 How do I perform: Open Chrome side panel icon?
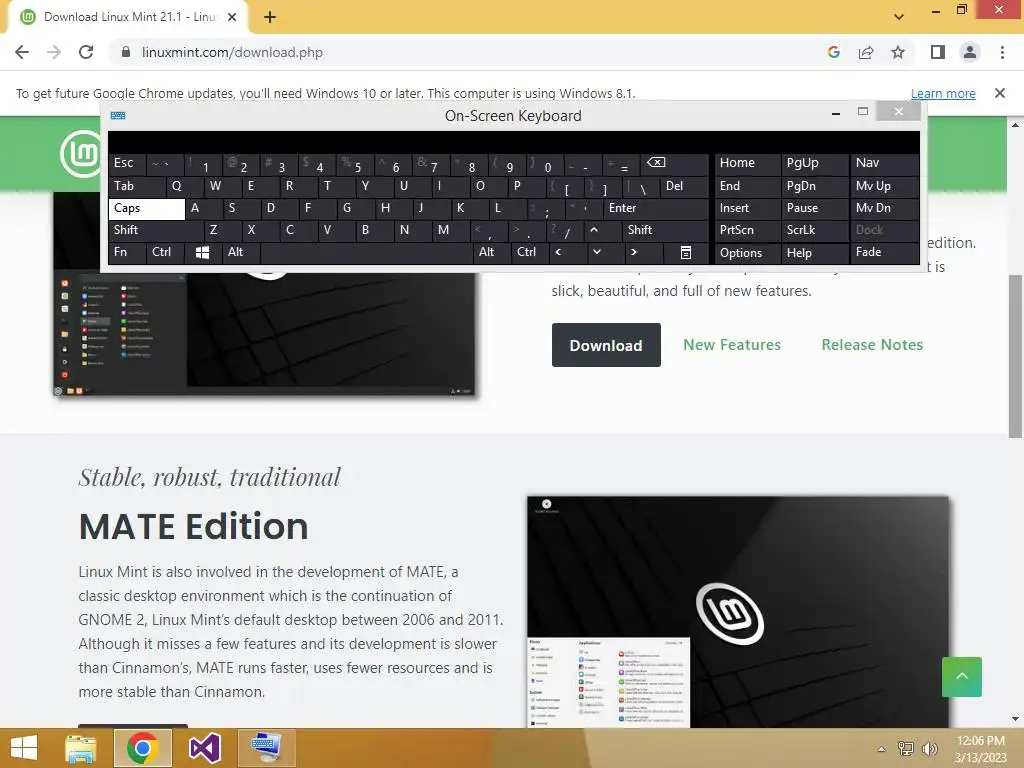pos(938,52)
